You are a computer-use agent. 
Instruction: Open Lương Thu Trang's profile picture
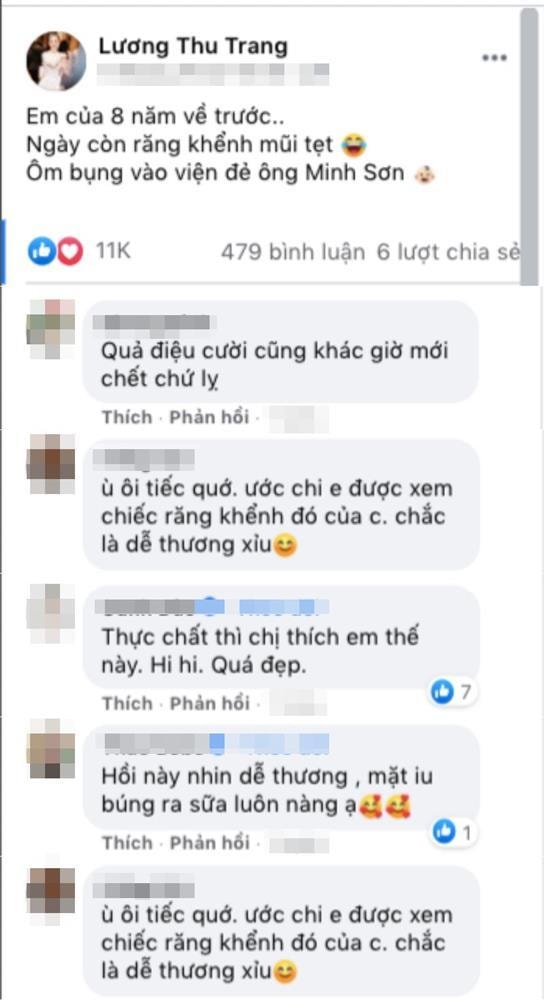pos(56,60)
